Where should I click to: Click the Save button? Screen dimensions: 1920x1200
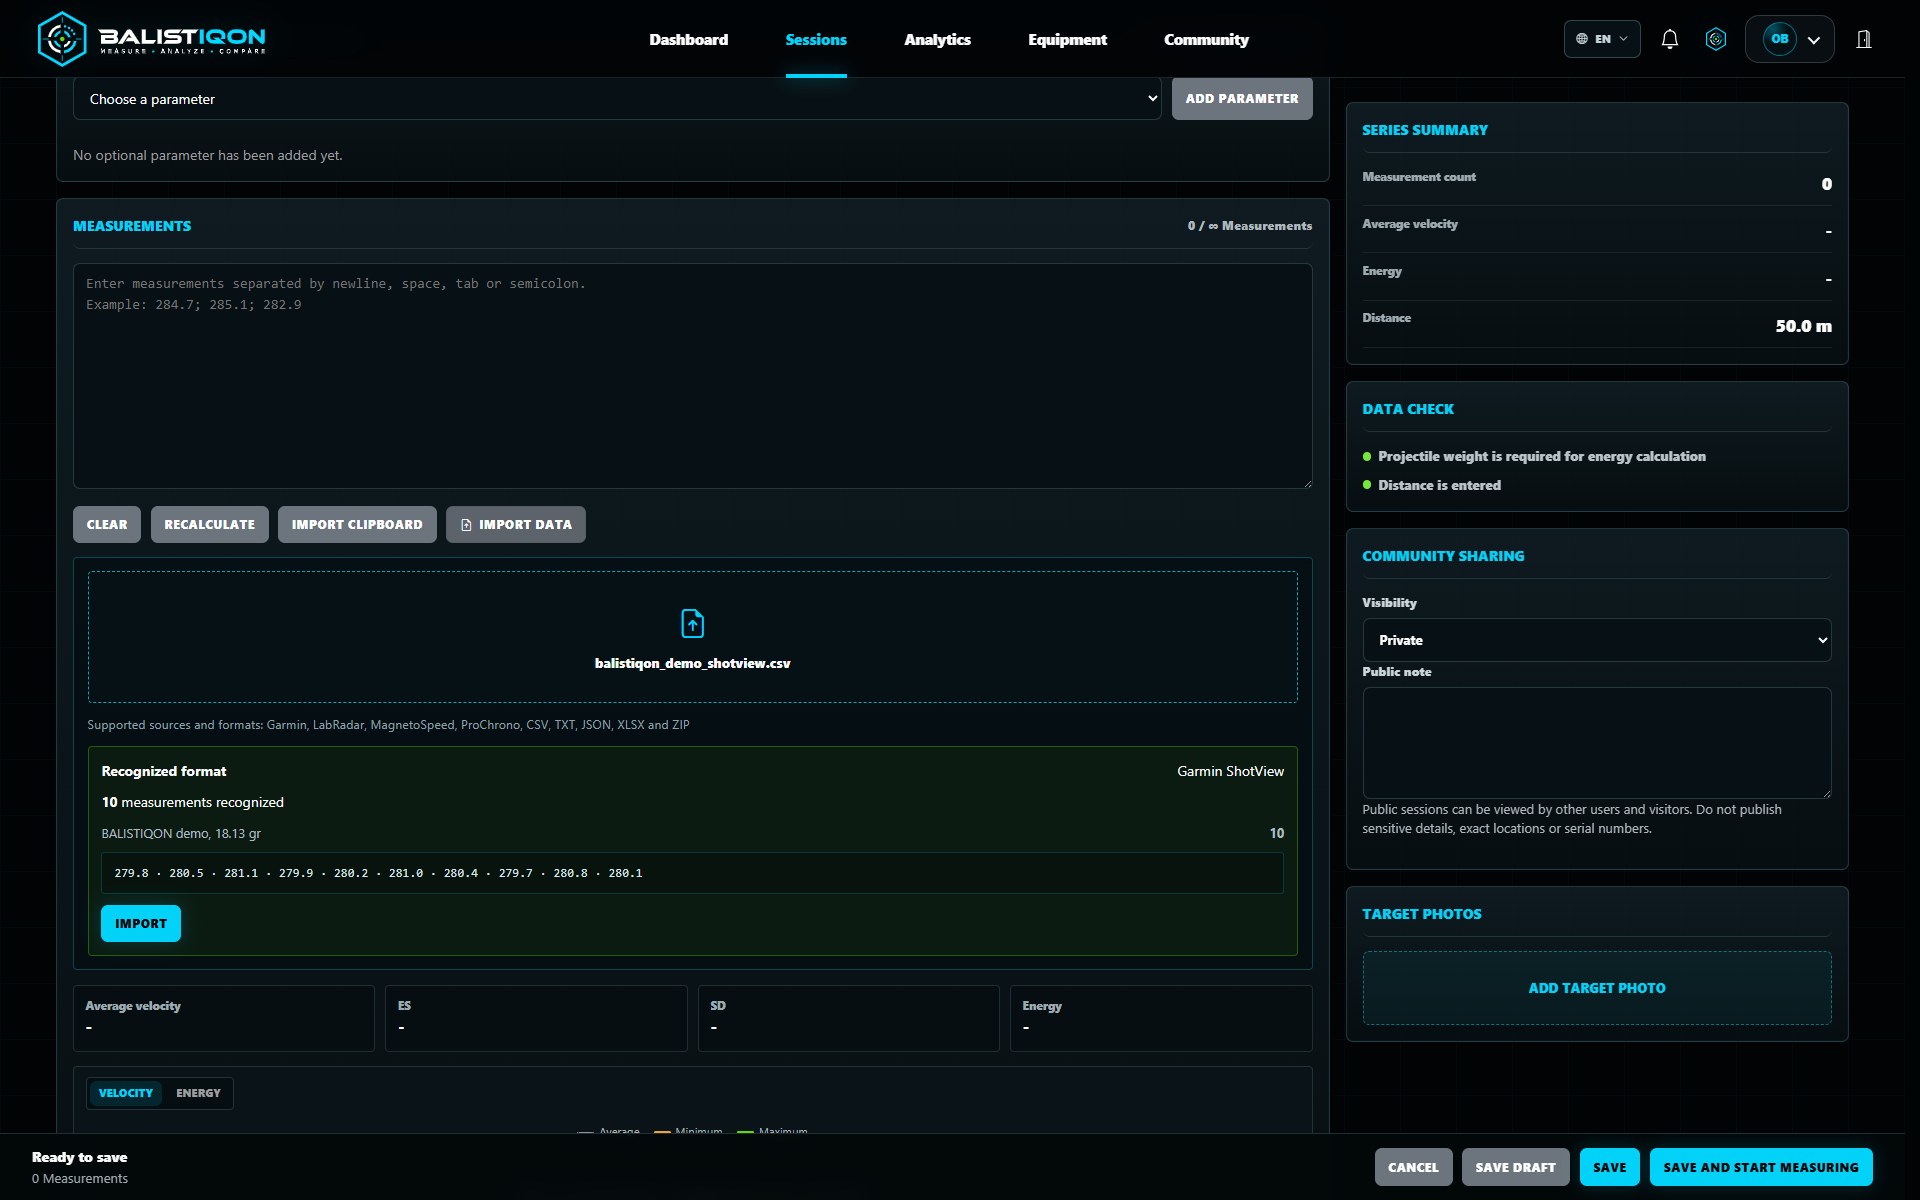tap(1610, 1167)
